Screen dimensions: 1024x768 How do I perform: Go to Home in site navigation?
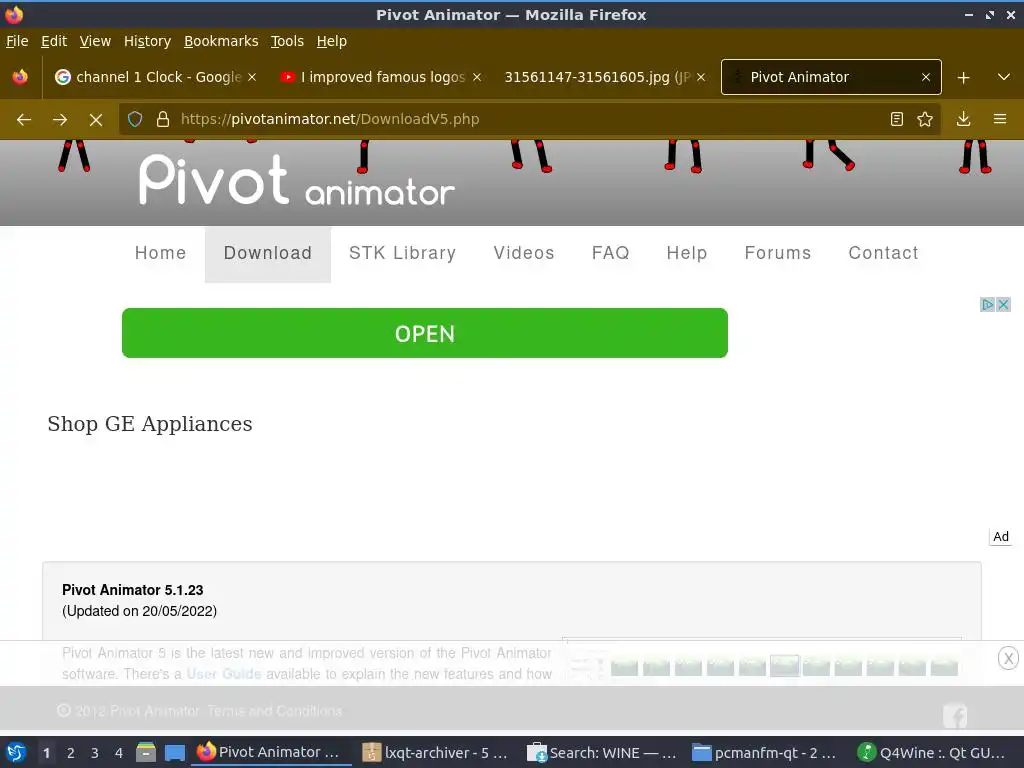point(161,253)
